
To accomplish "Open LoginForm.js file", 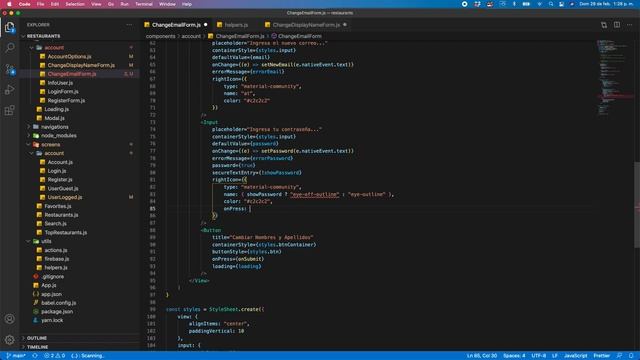I will pos(63,92).
